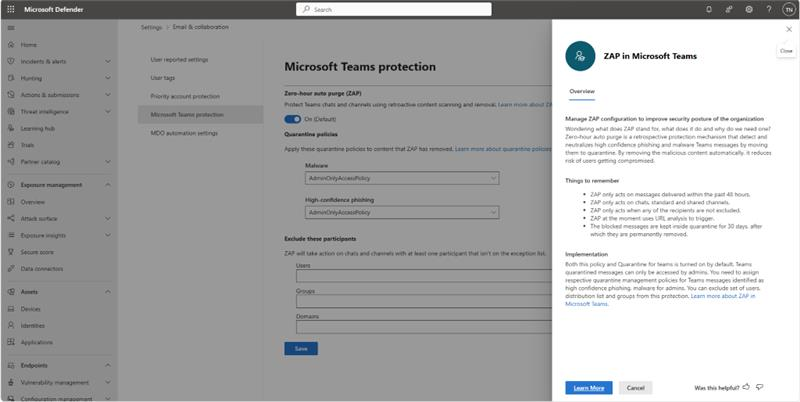
Task: Click the Devices icon in sidebar
Action: point(11,309)
